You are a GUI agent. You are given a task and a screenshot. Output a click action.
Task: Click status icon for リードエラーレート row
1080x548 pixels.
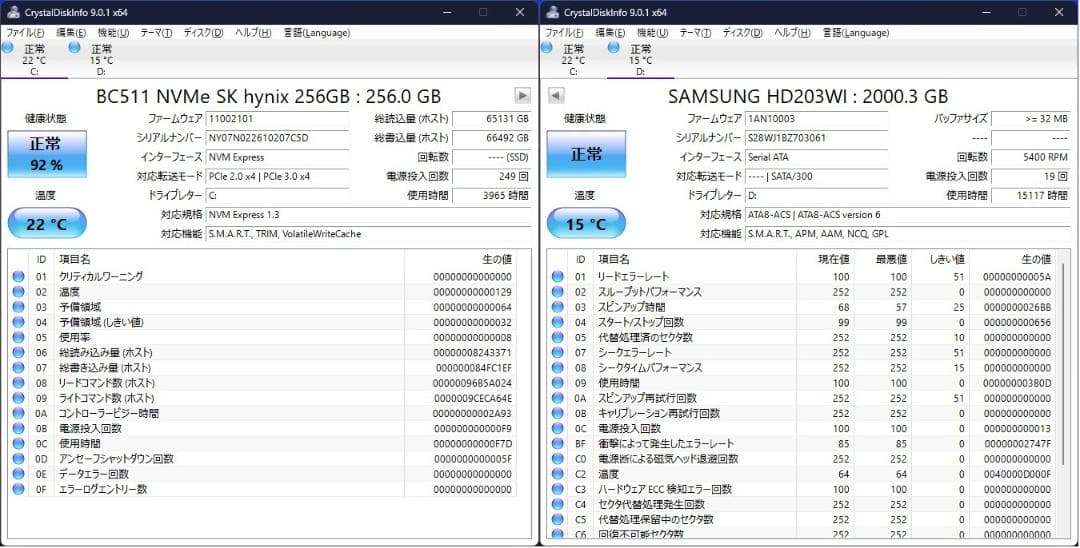[x=557, y=277]
